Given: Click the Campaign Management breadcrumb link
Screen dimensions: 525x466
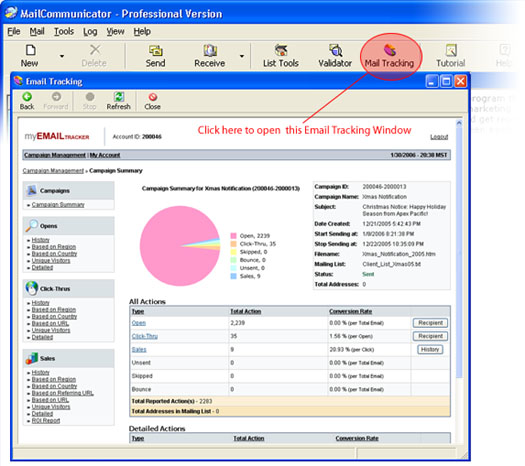Looking at the screenshot, I should [53, 171].
